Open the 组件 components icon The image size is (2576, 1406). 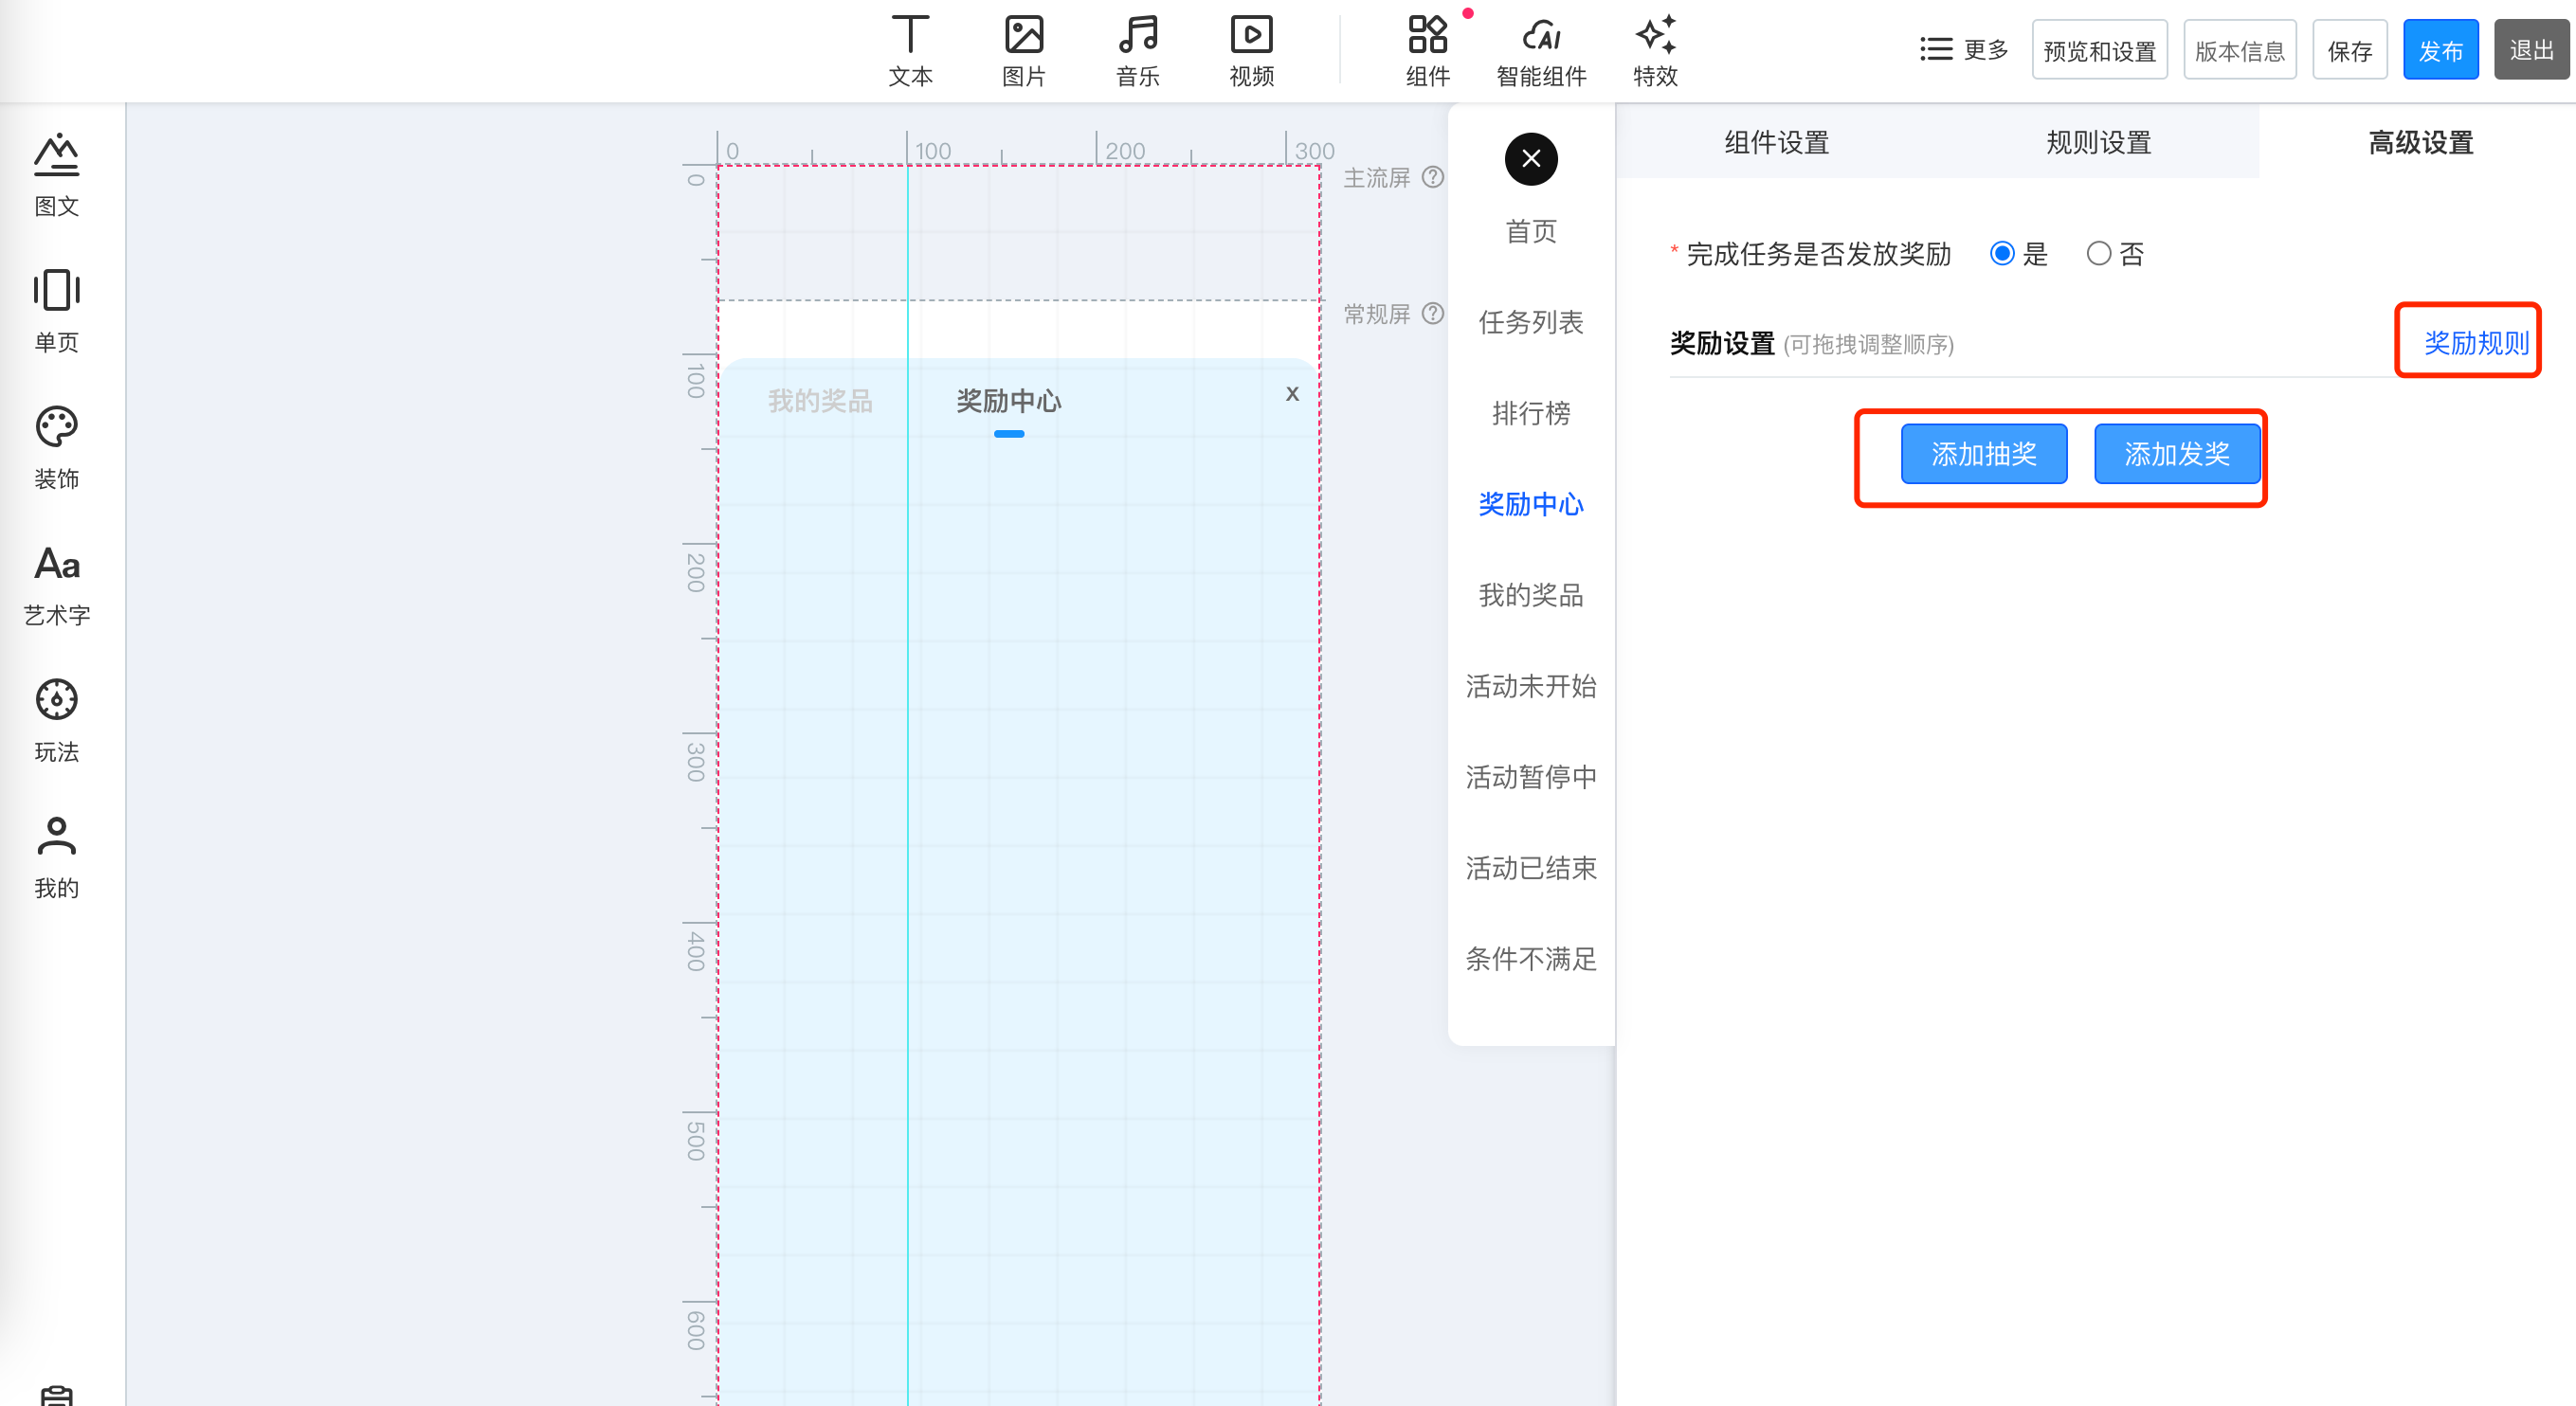coord(1427,36)
